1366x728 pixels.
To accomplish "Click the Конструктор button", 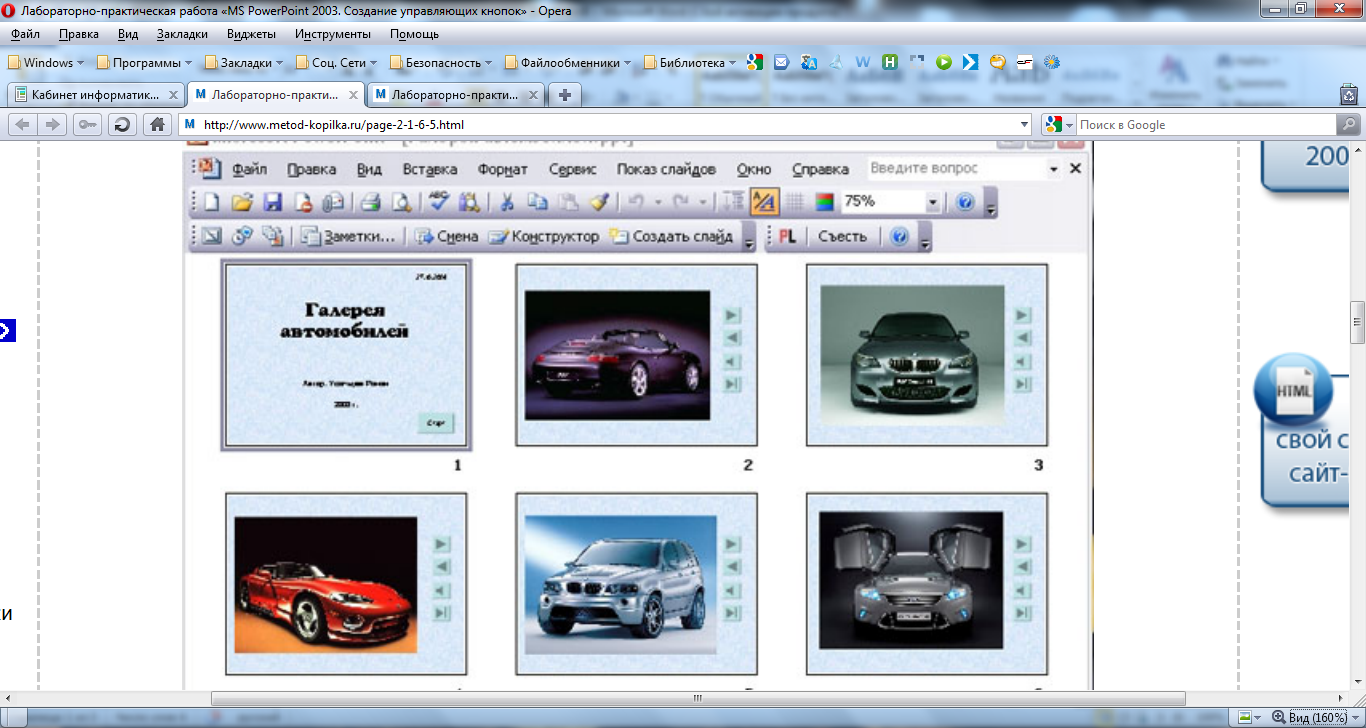I will coord(543,237).
